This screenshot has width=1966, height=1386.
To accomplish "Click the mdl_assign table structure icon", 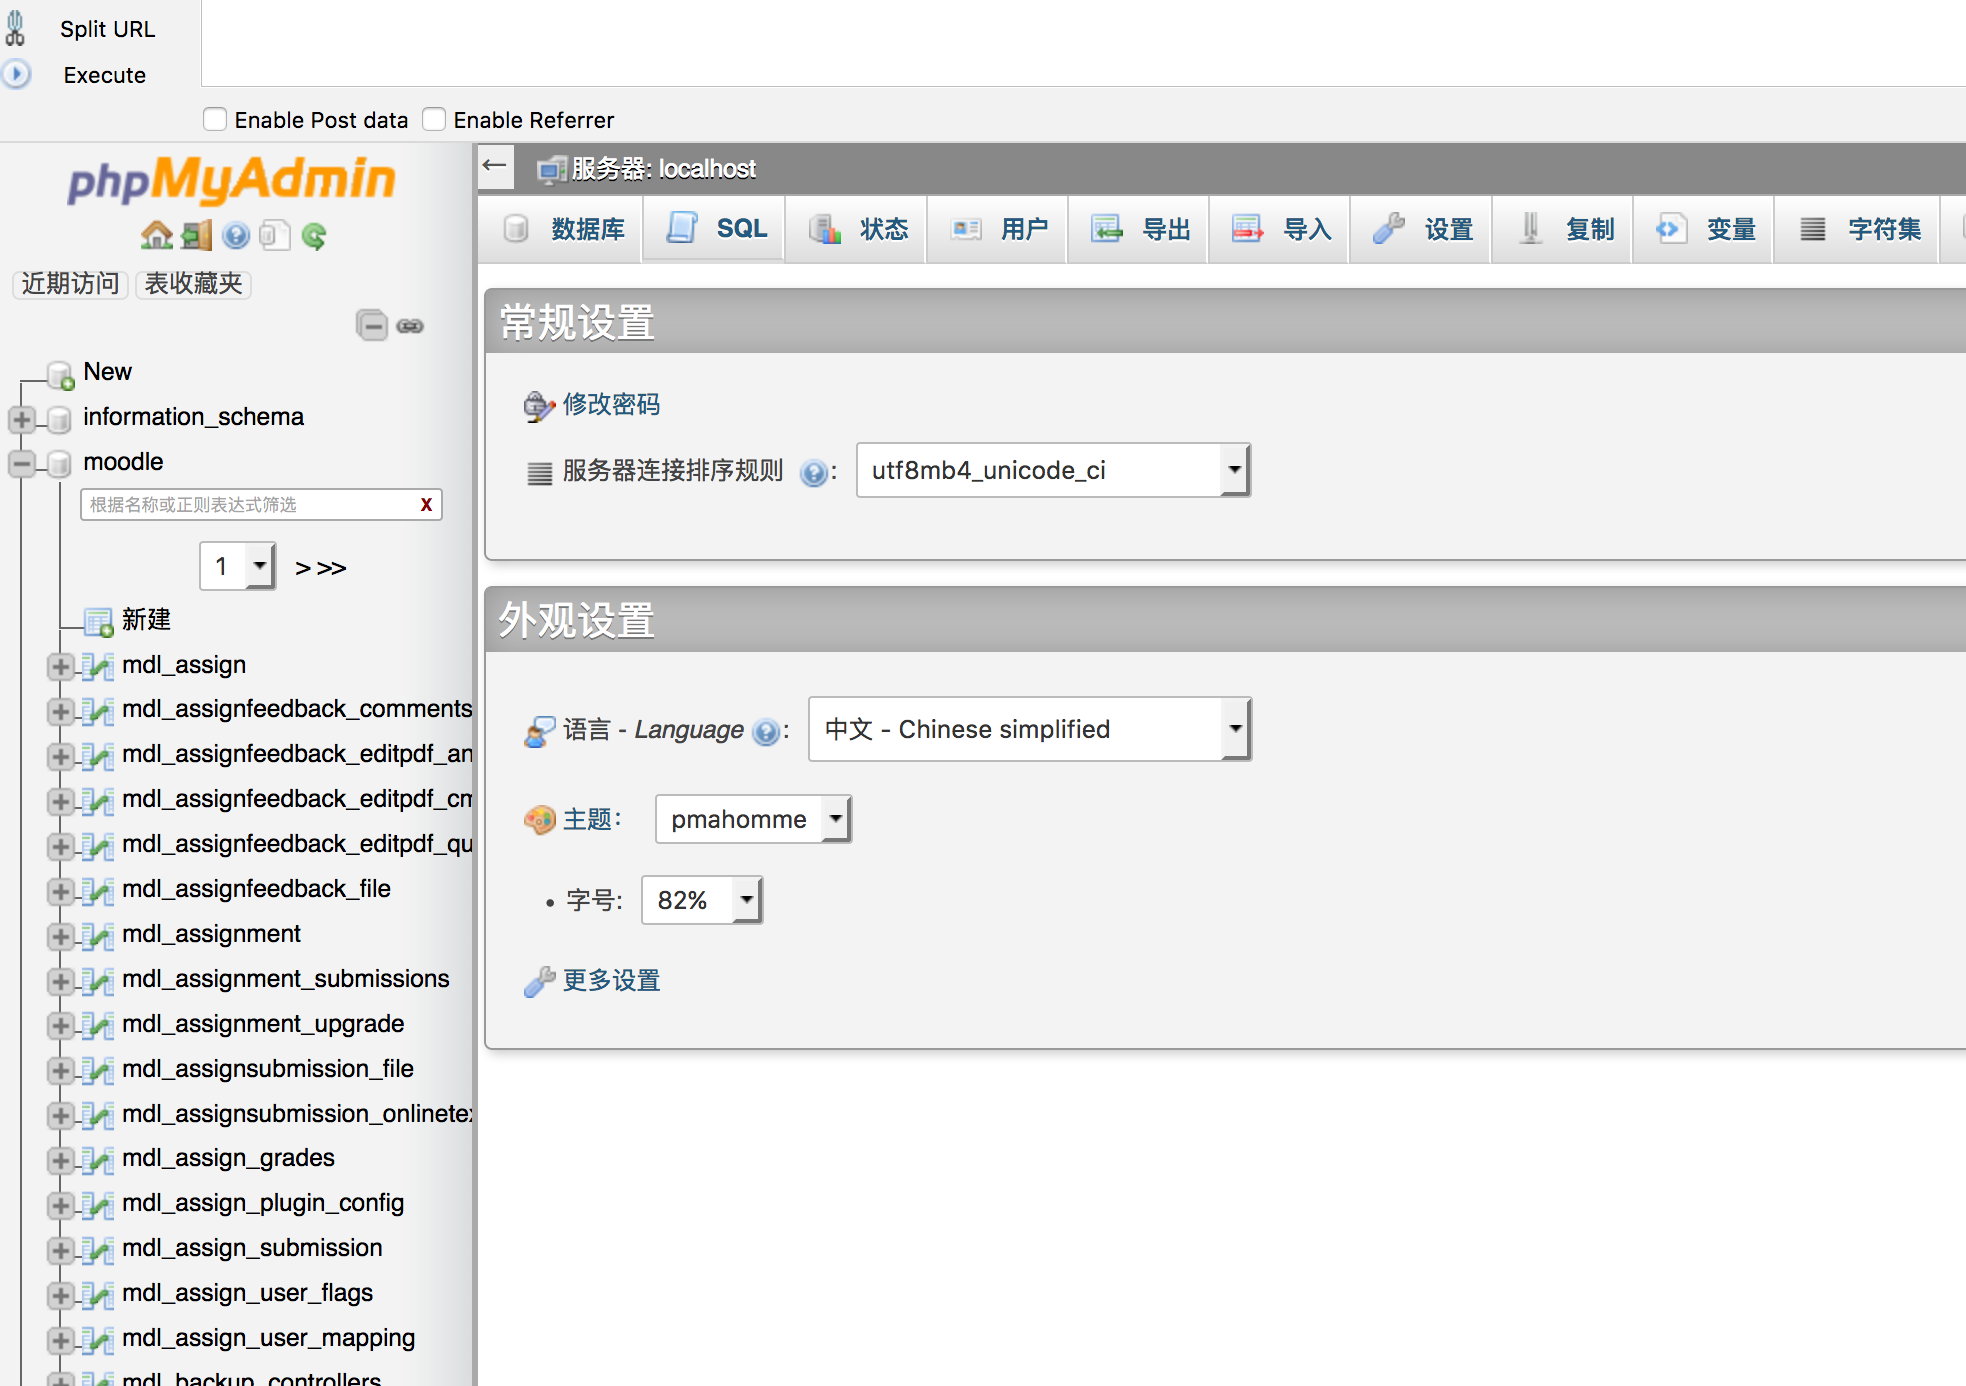I will [x=98, y=666].
